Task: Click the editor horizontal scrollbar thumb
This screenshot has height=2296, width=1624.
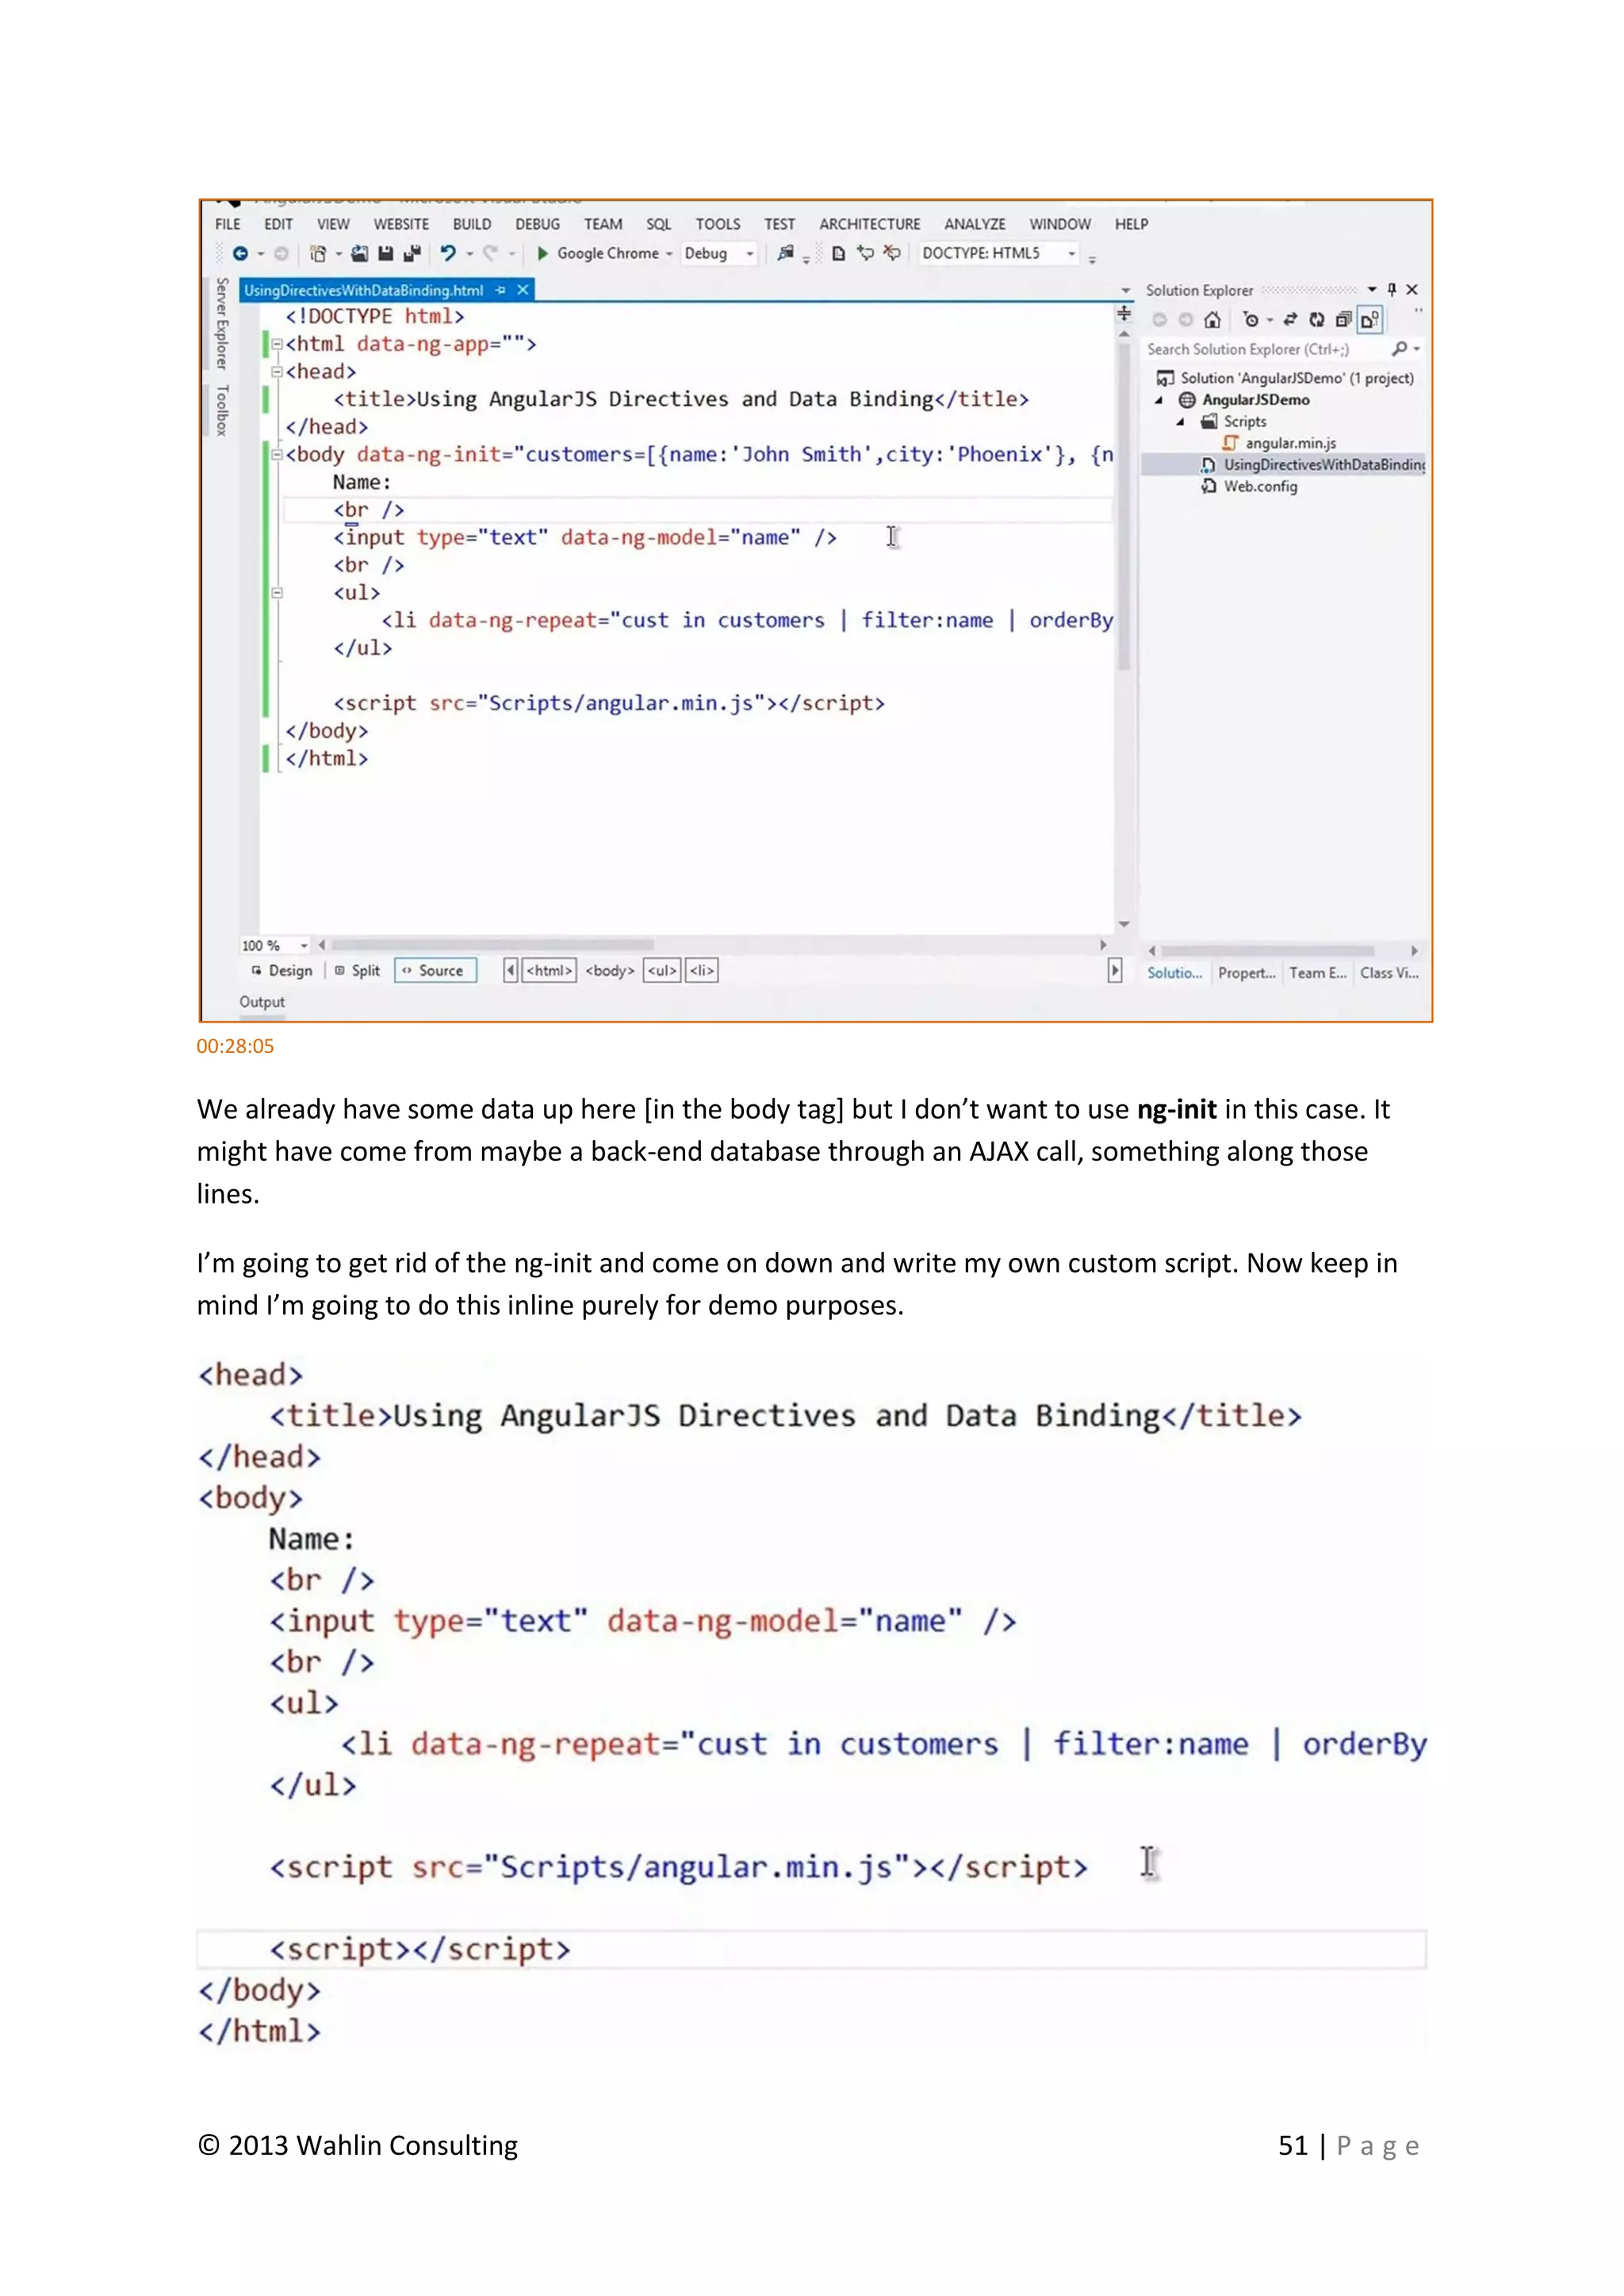Action: [492, 945]
